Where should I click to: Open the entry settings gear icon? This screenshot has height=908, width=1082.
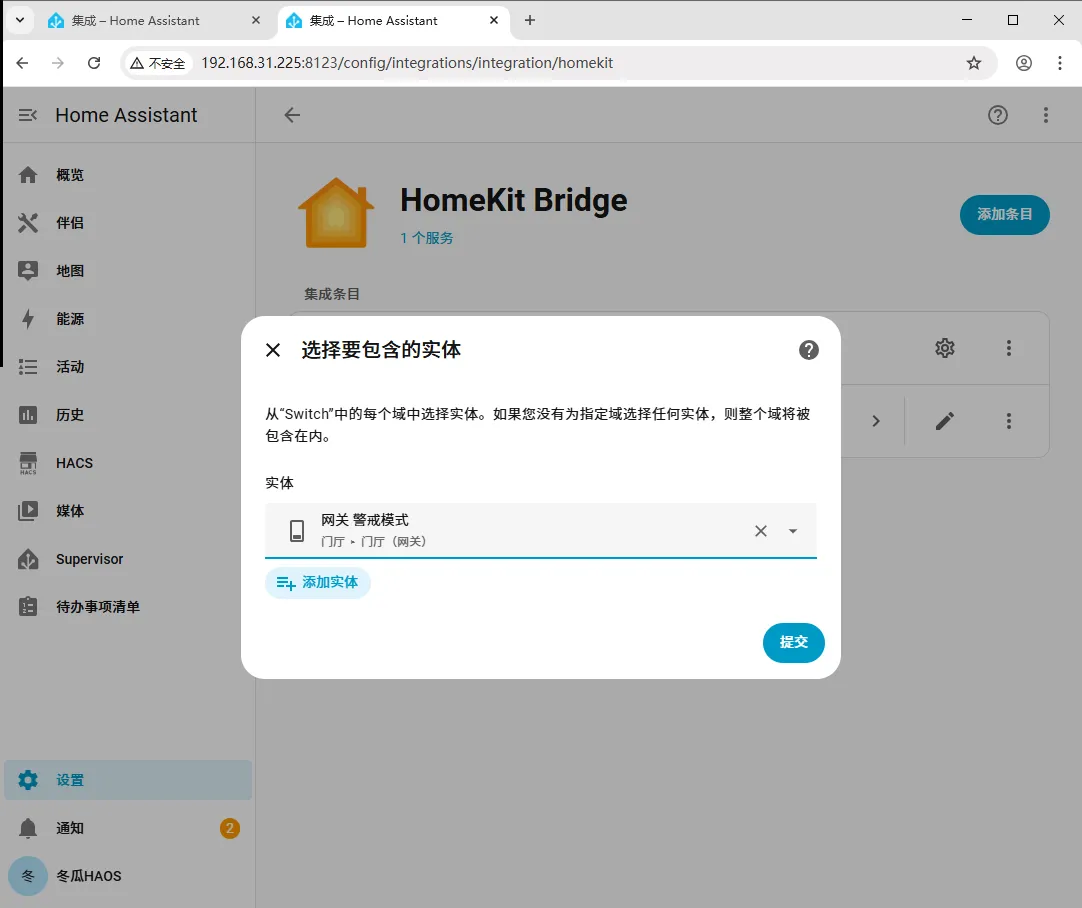[944, 348]
